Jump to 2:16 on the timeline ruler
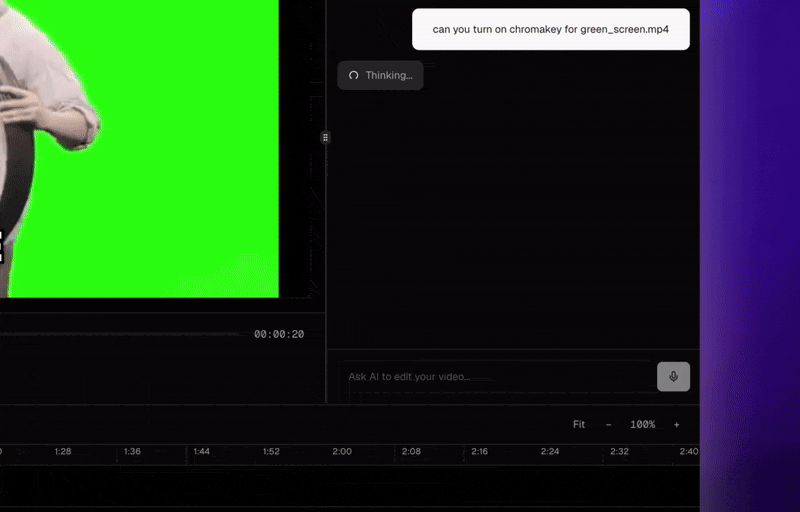The image size is (800, 512). pyautogui.click(x=480, y=451)
